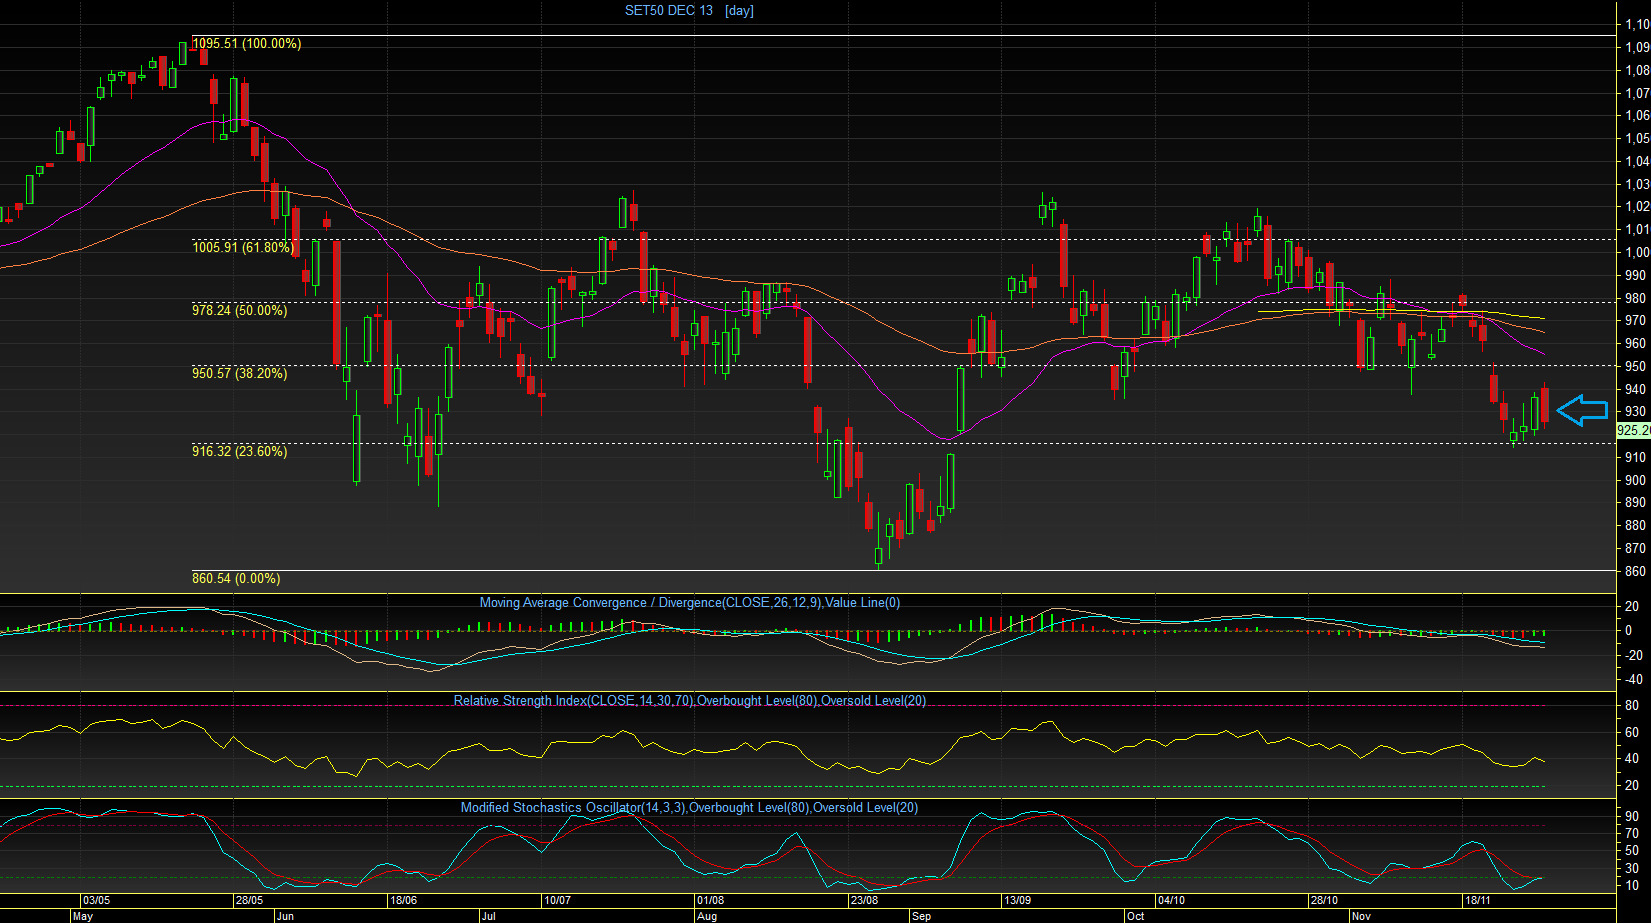This screenshot has height=923, width=1651.
Task: Click the -20 level on the MACD axis
Action: click(x=1634, y=656)
